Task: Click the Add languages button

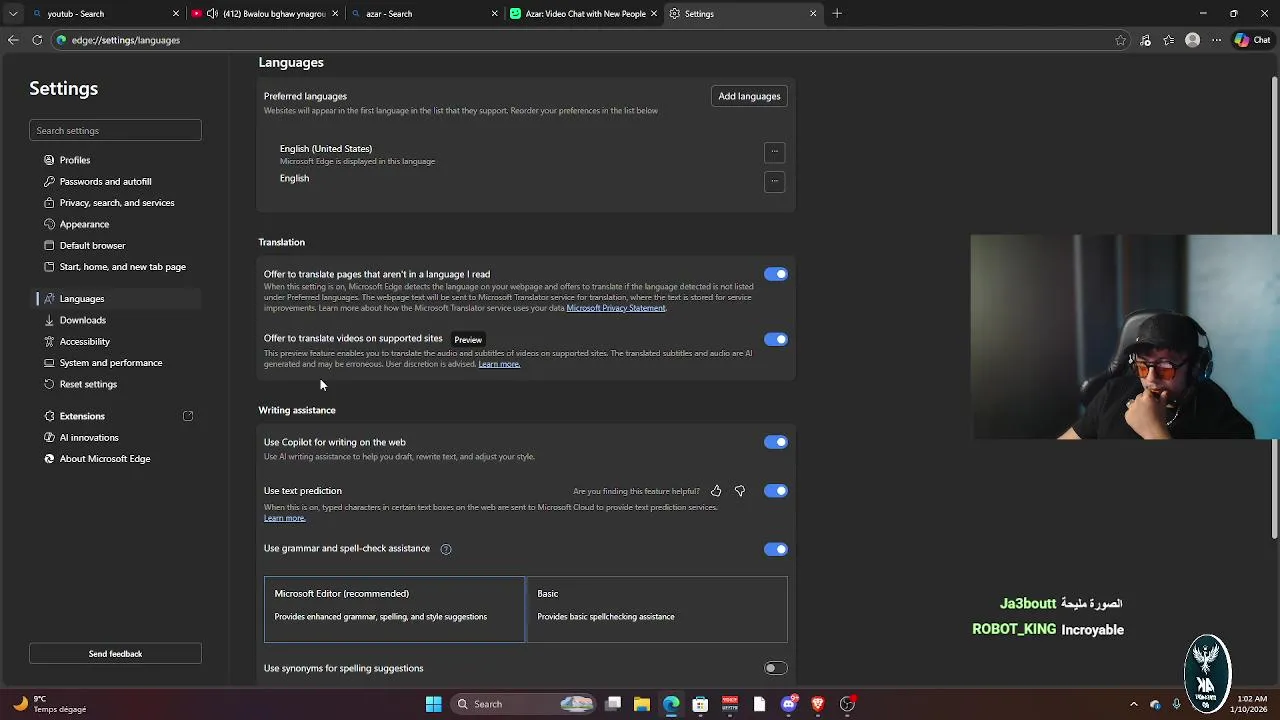Action: pos(749,96)
